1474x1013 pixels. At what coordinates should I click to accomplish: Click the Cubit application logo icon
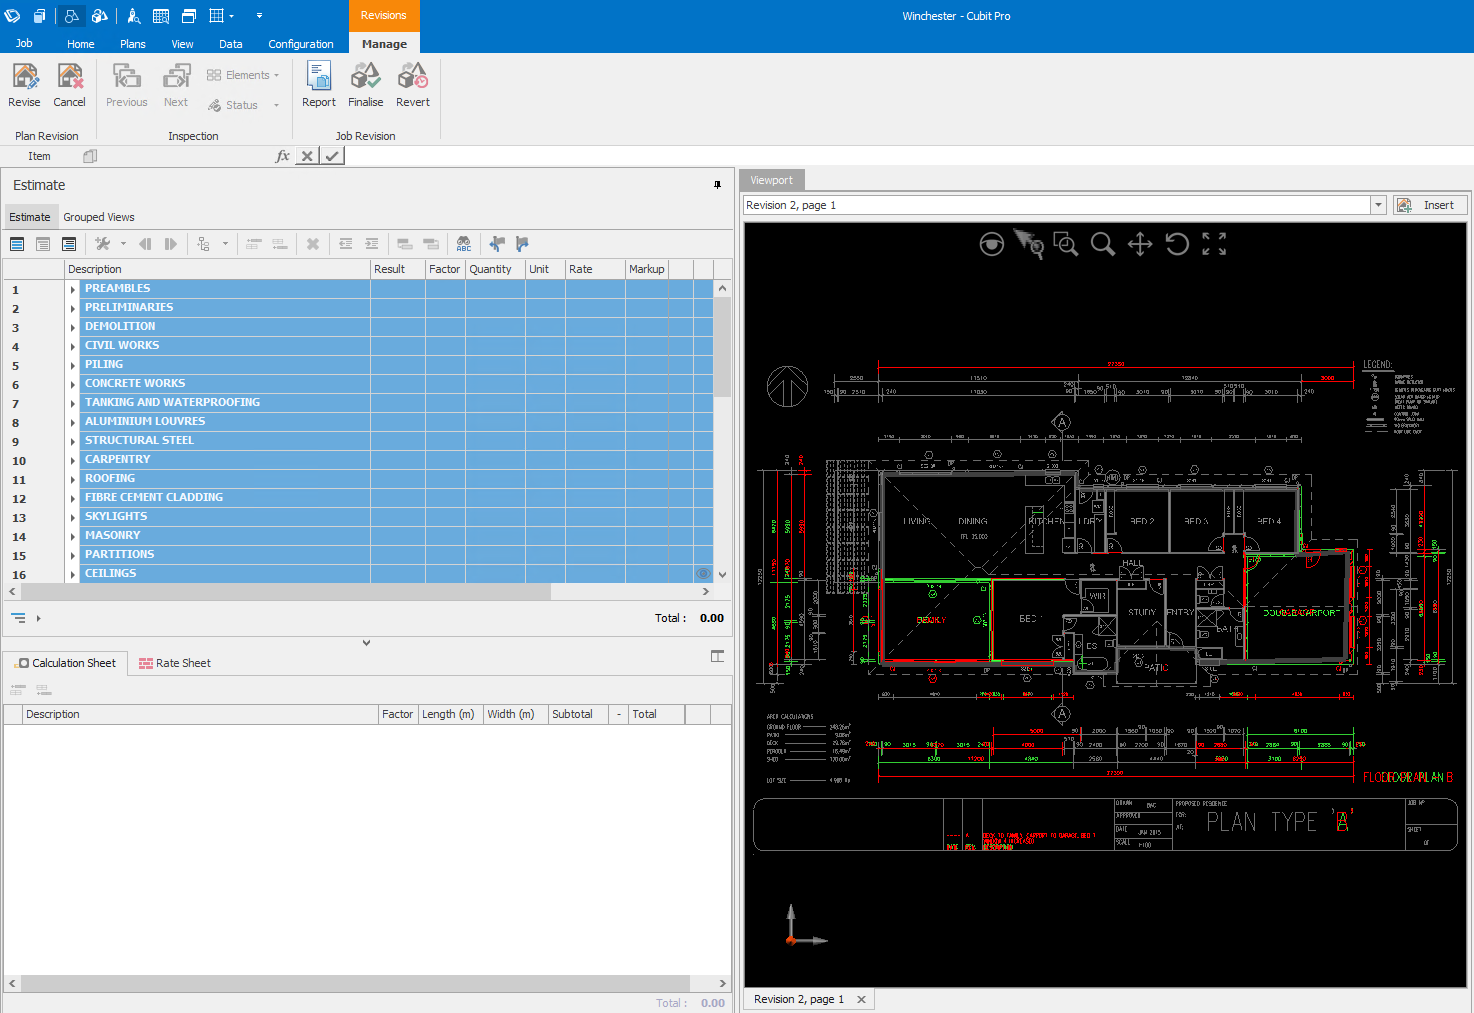point(12,16)
